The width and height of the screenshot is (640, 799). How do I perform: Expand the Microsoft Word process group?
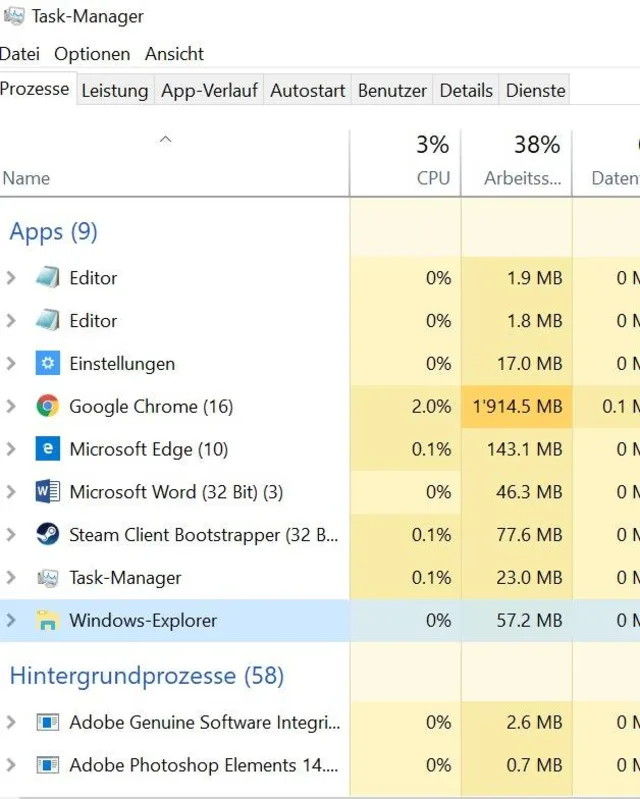(x=11, y=492)
